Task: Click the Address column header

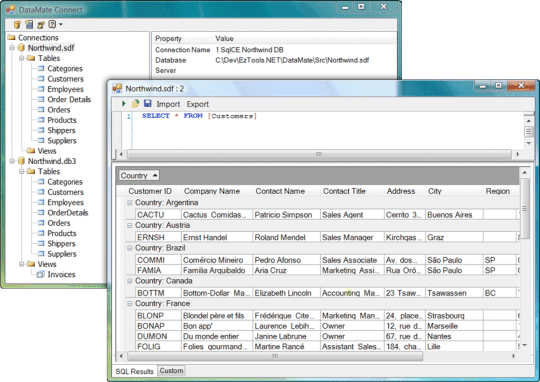Action: 401,191
